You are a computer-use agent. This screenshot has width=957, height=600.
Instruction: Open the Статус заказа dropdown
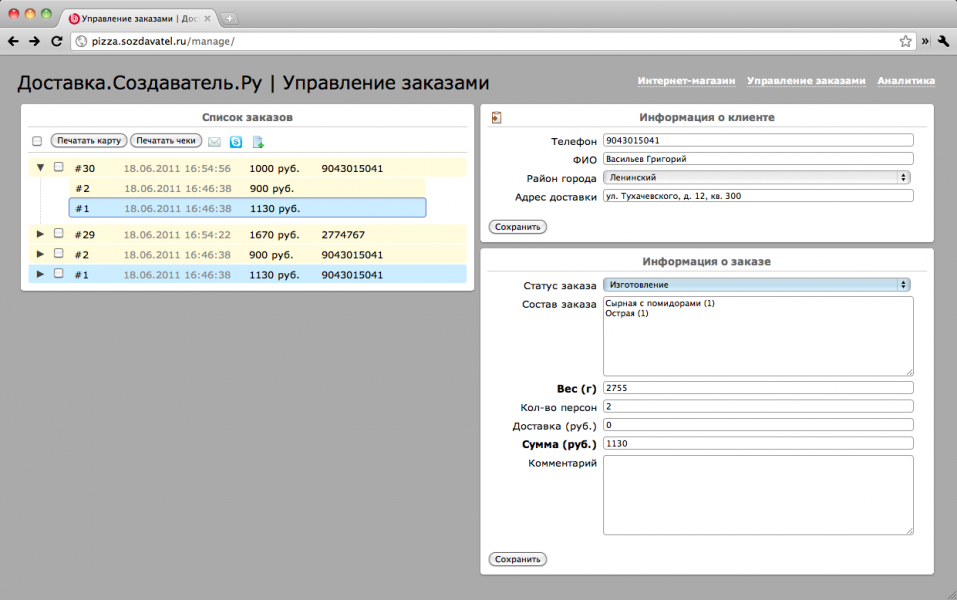point(757,285)
